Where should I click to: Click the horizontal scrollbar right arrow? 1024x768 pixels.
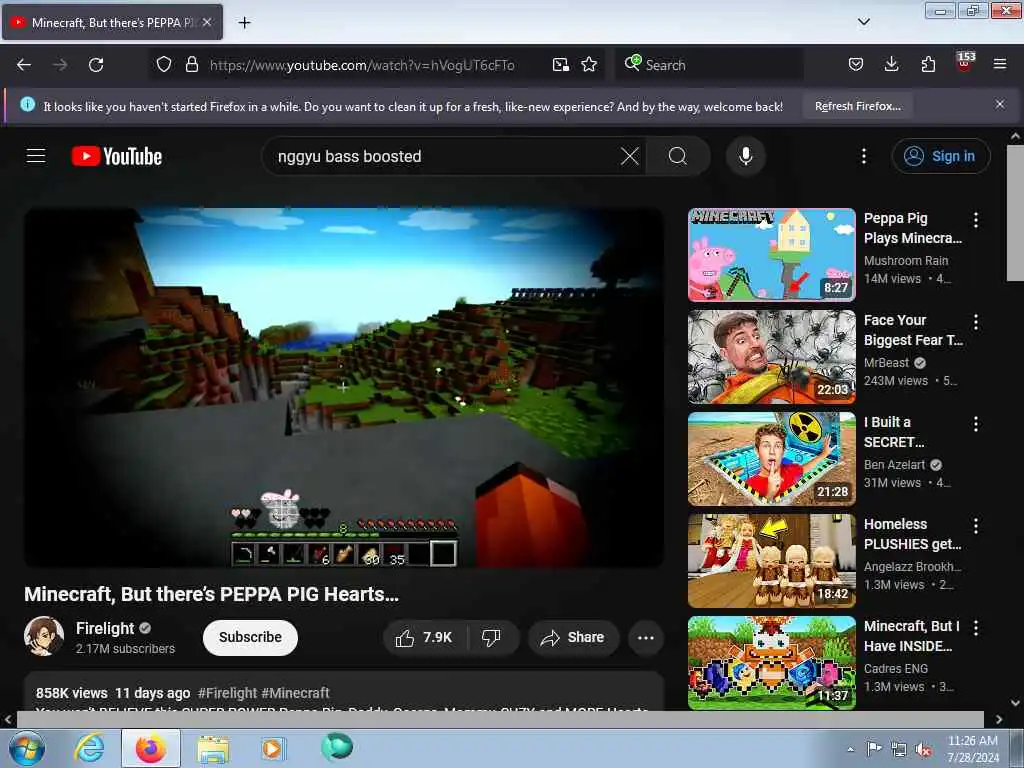coord(999,719)
